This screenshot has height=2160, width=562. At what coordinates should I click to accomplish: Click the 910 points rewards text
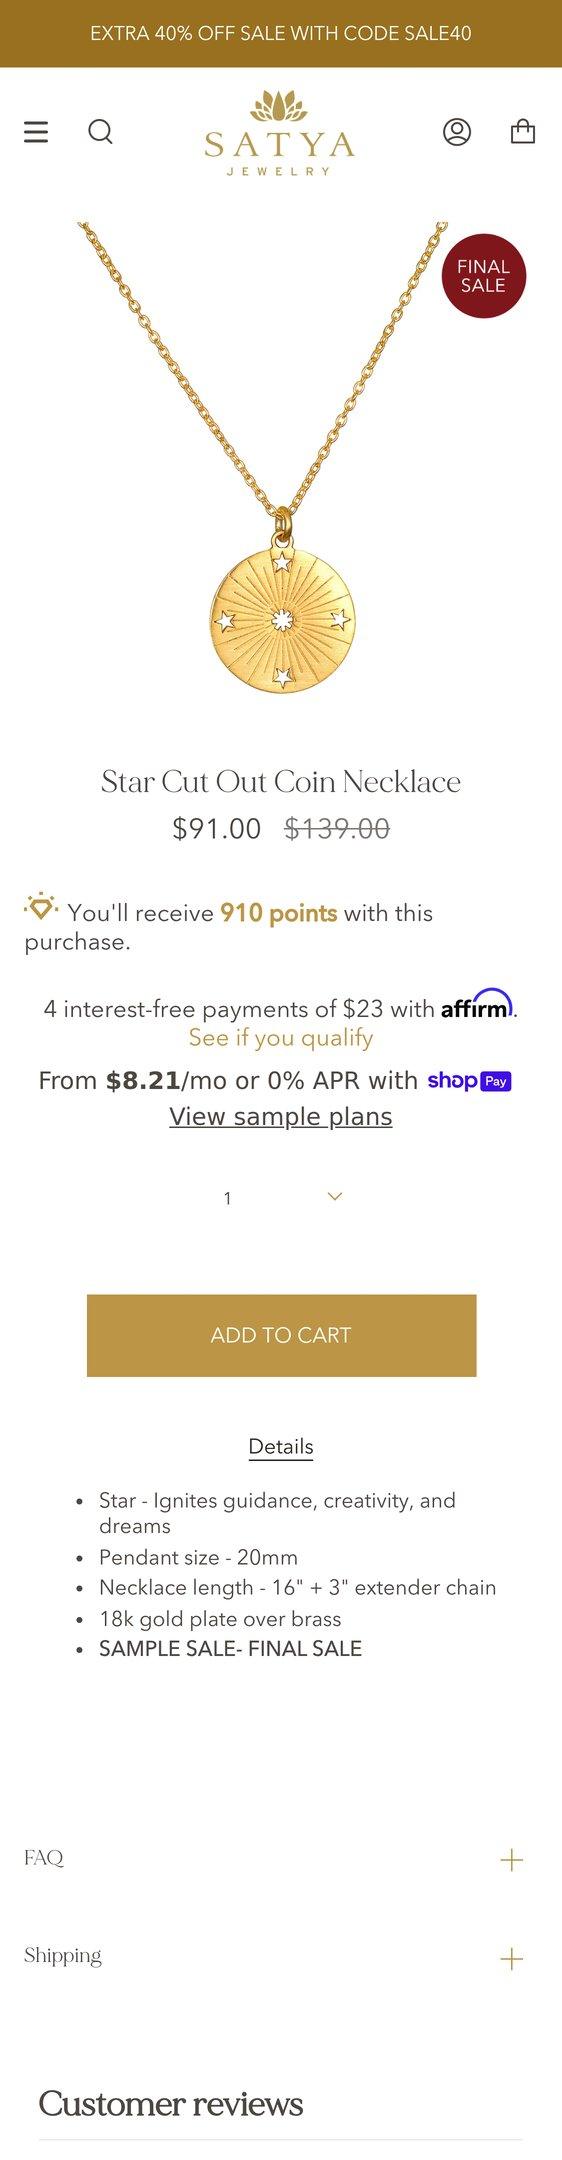point(278,913)
